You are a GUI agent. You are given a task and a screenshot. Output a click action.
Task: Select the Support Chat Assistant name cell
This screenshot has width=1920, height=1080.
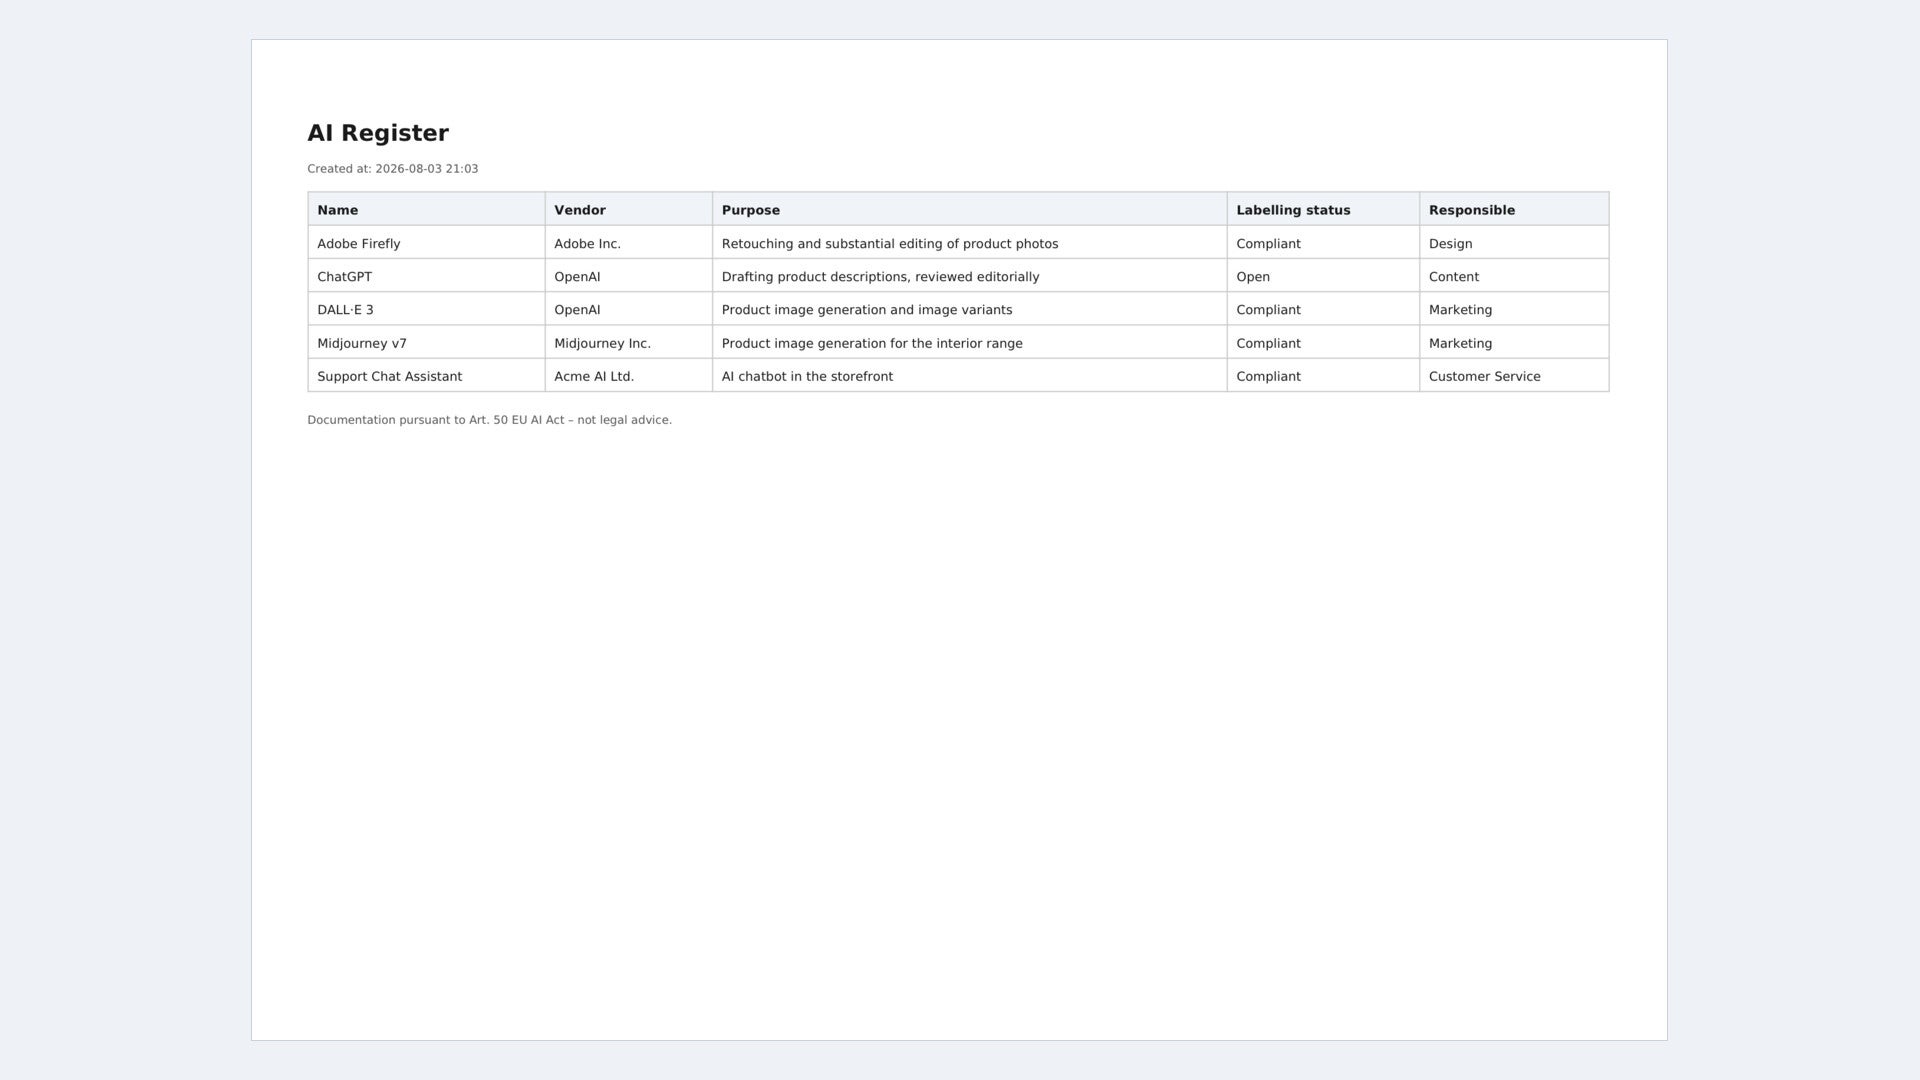[x=426, y=375]
